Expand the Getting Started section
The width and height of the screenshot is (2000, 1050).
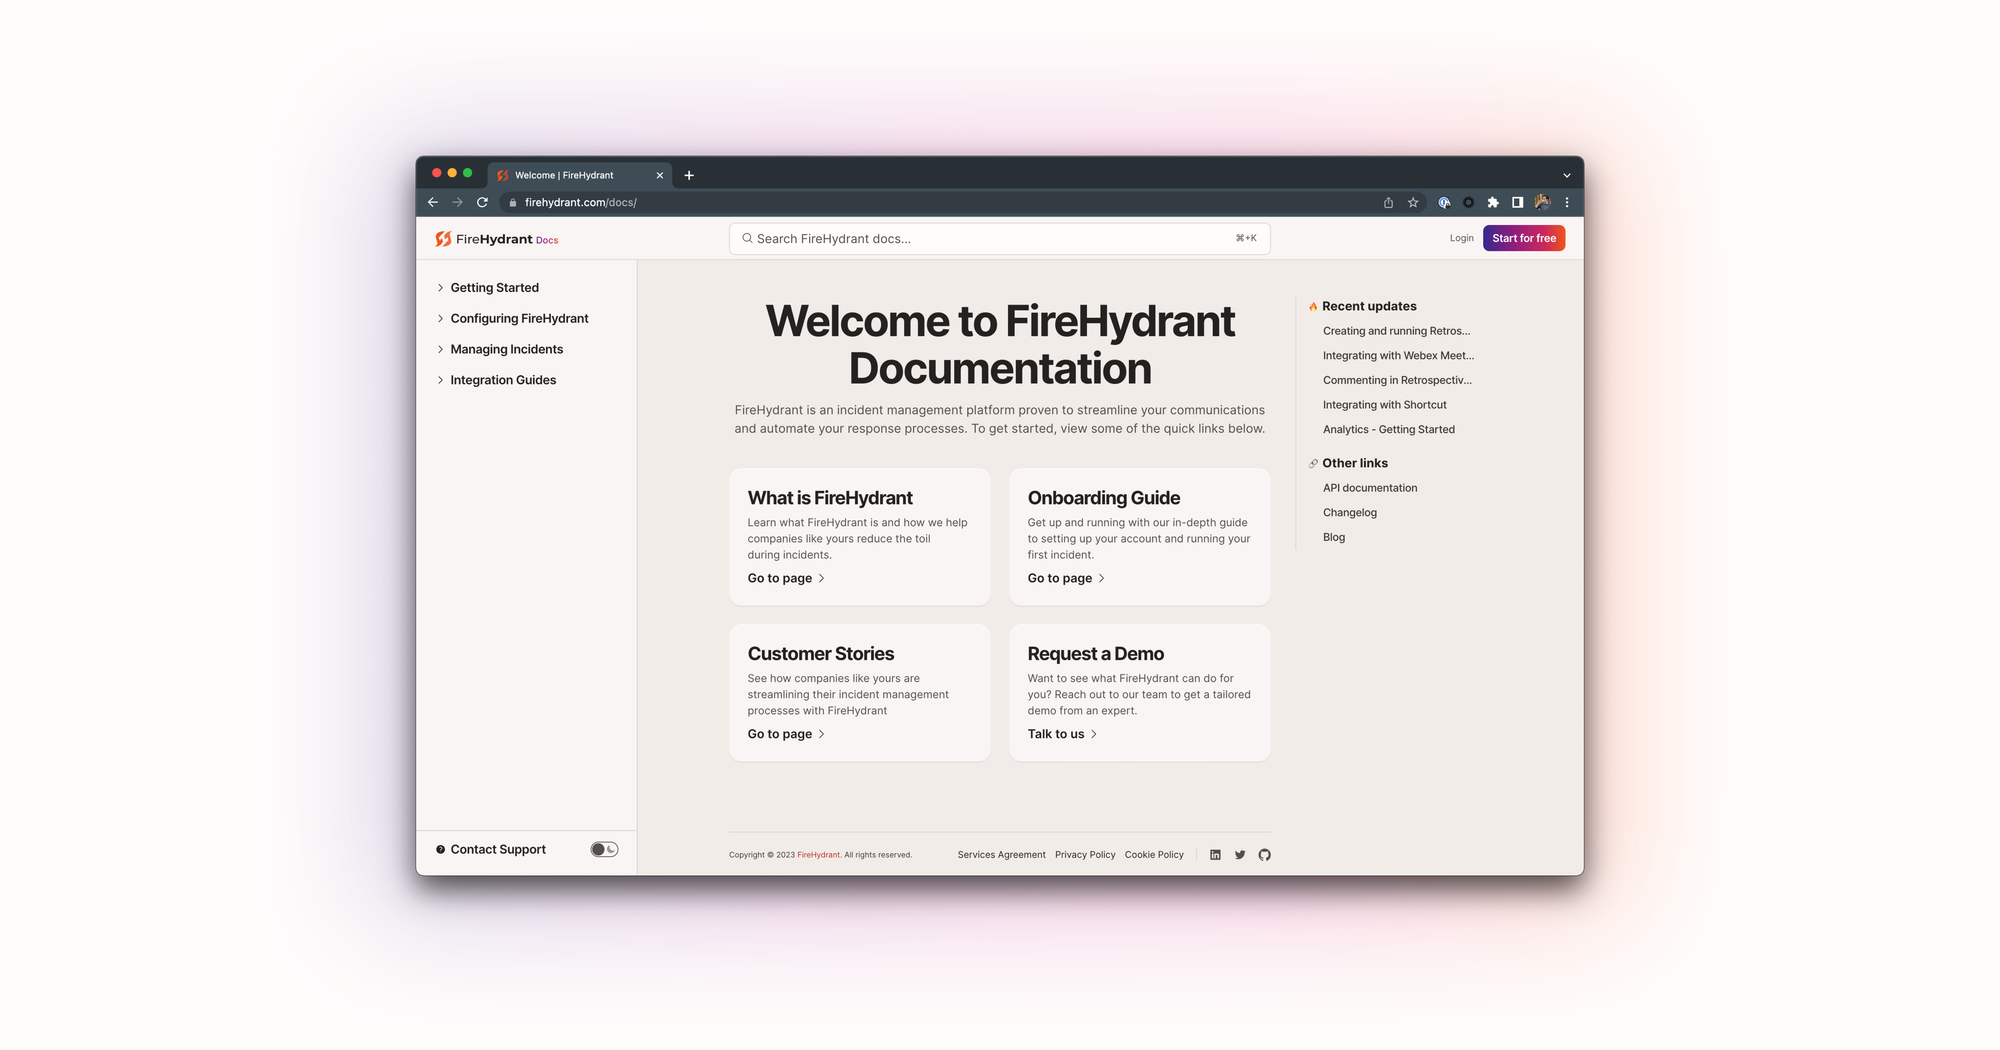point(494,287)
